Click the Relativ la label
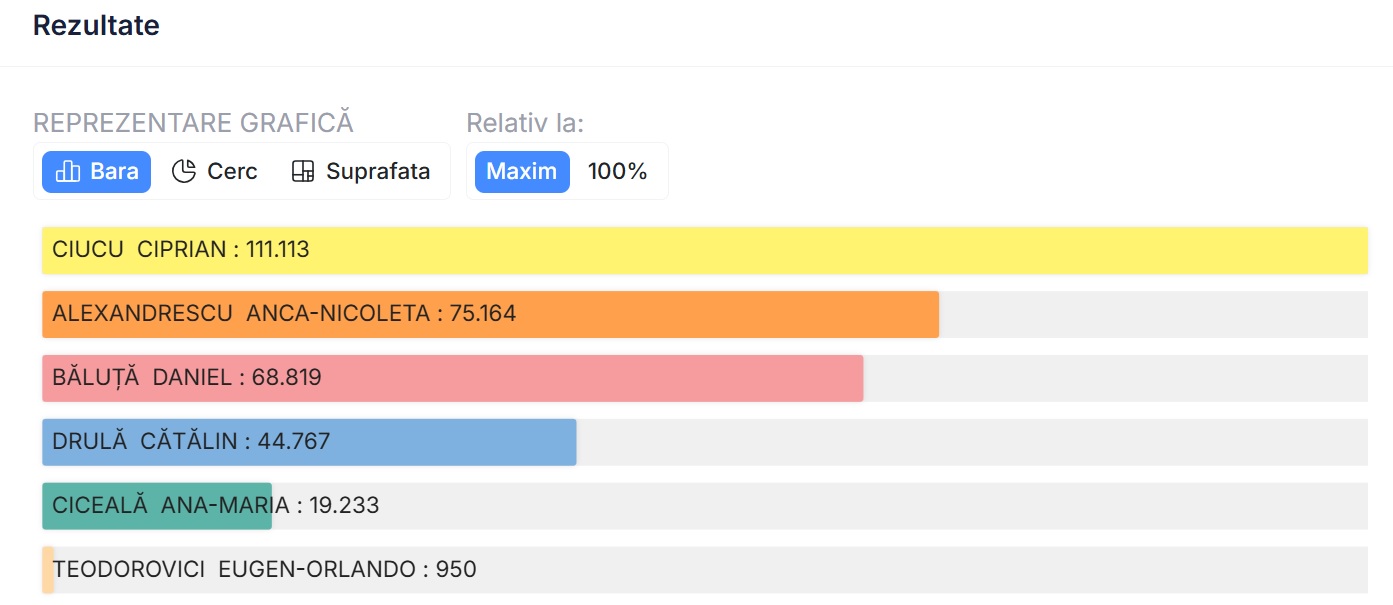This screenshot has width=1393, height=605. click(x=525, y=123)
